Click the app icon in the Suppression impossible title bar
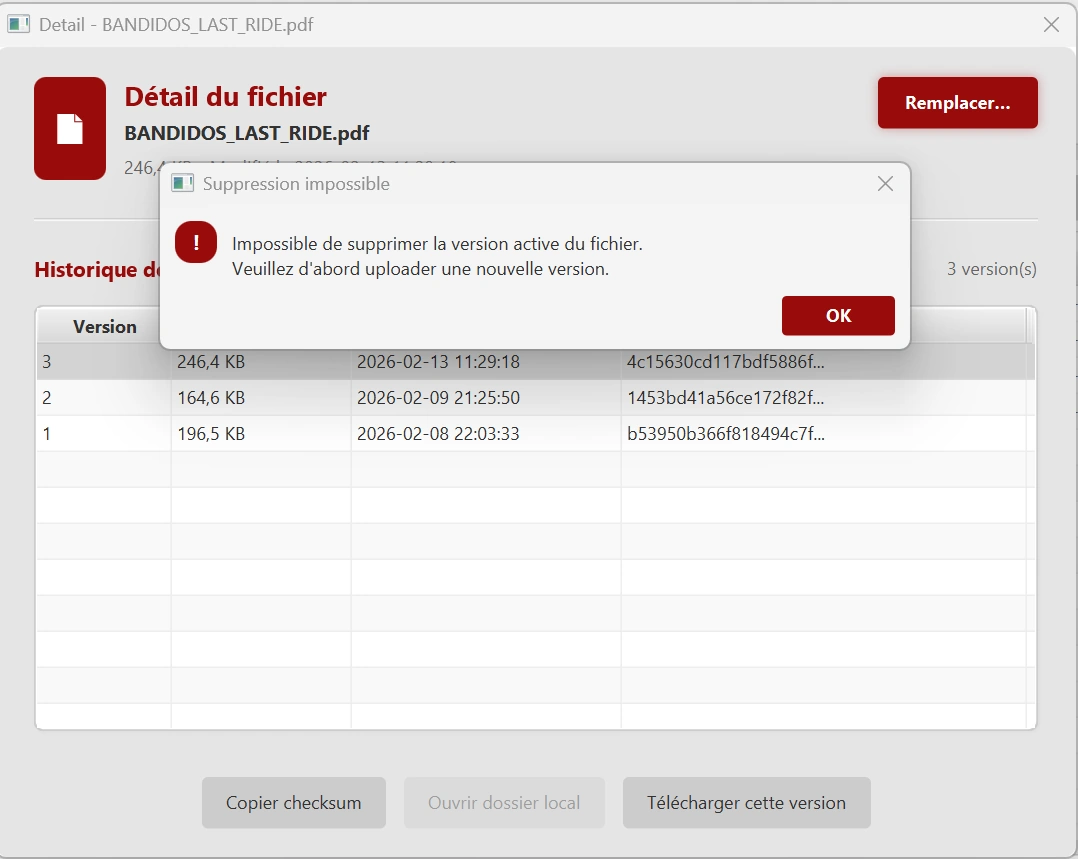 click(x=182, y=184)
